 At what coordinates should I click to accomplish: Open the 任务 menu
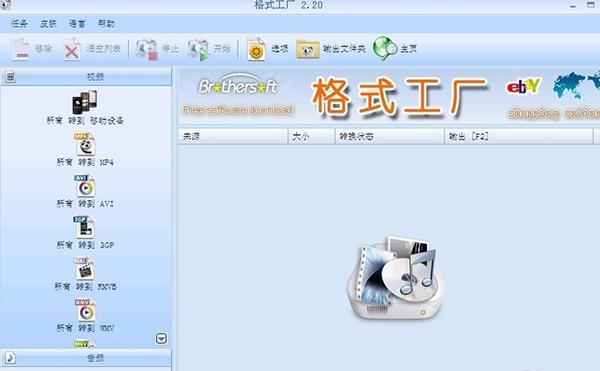point(19,24)
